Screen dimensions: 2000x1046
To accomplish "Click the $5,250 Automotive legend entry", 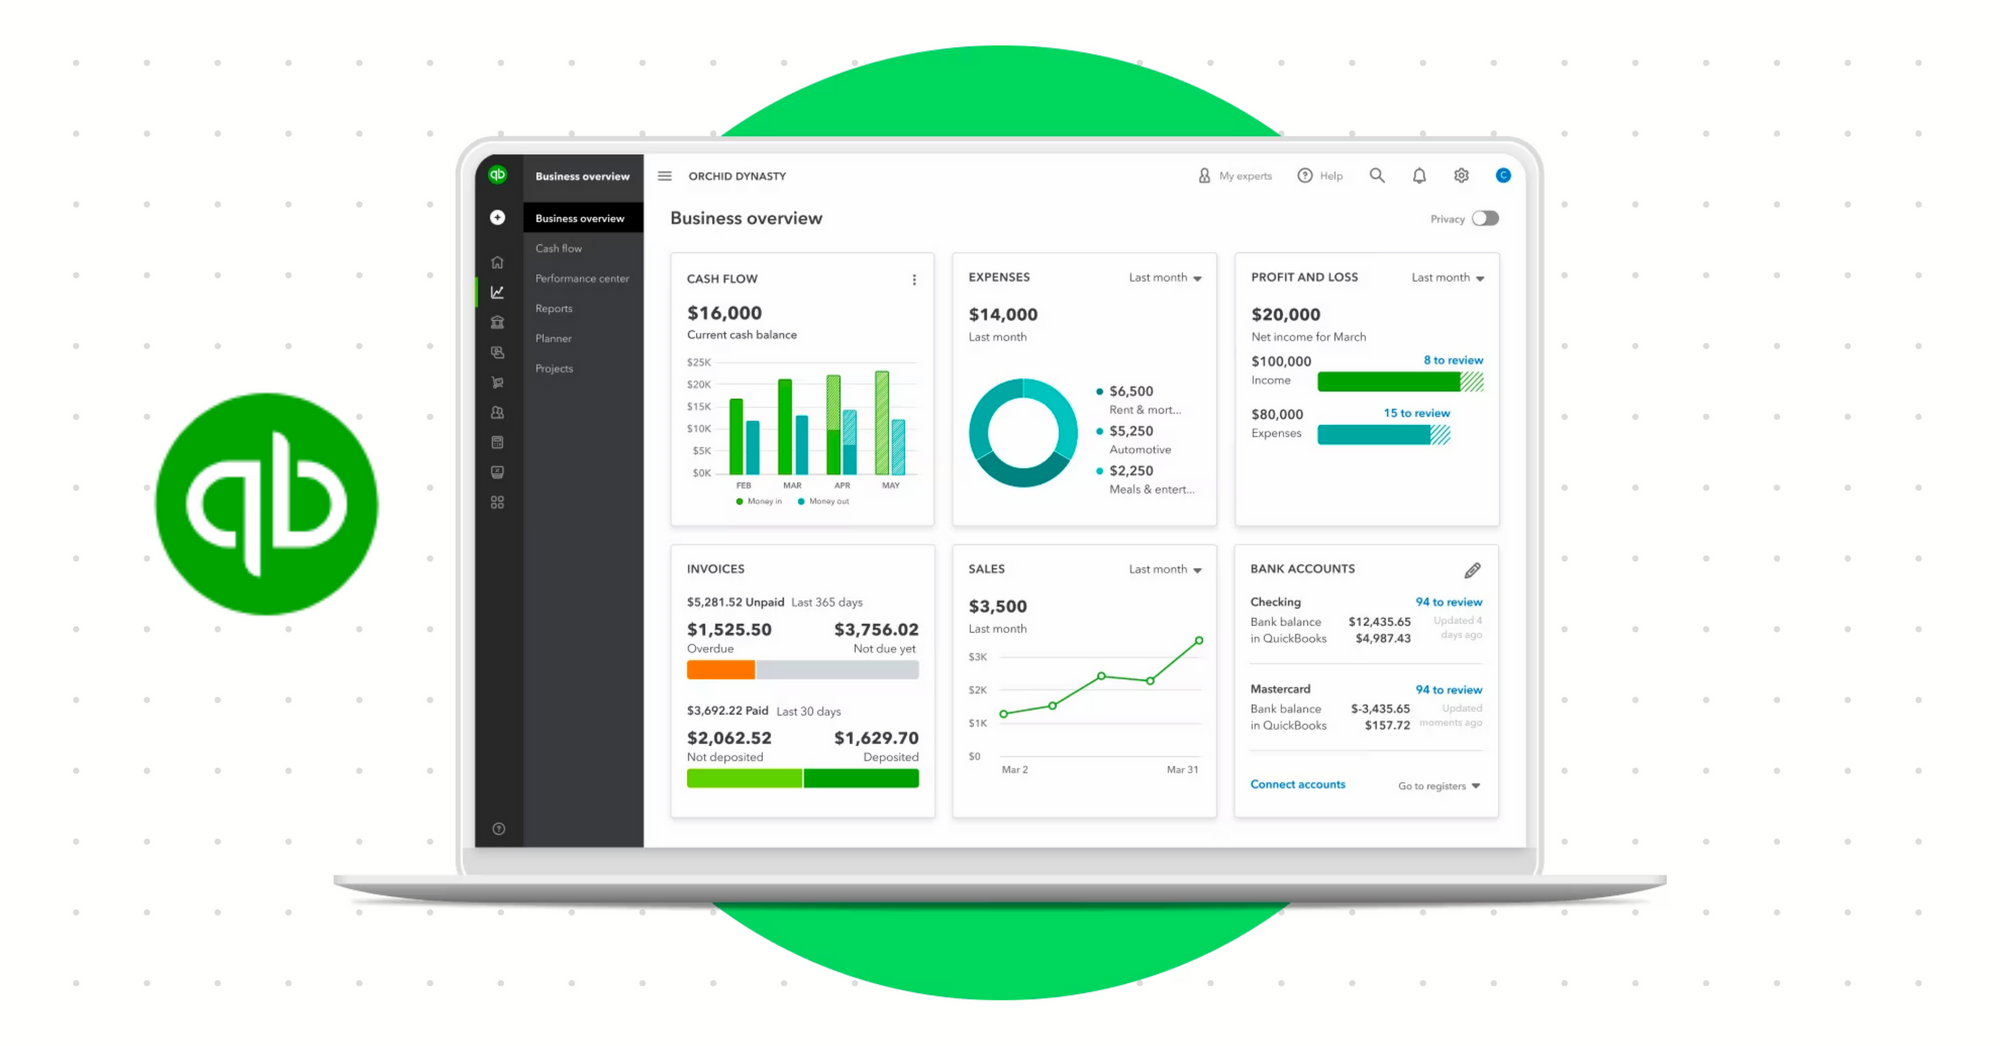I will click(1134, 440).
